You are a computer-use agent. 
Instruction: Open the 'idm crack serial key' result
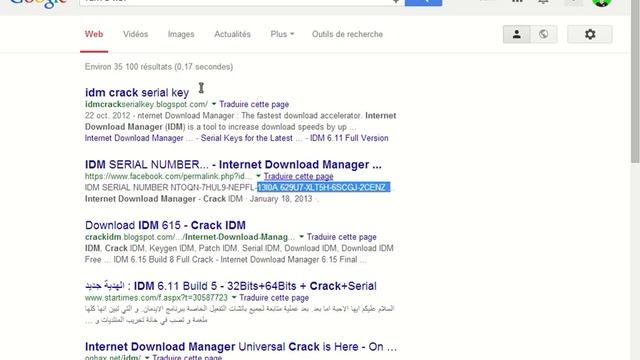coord(137,93)
